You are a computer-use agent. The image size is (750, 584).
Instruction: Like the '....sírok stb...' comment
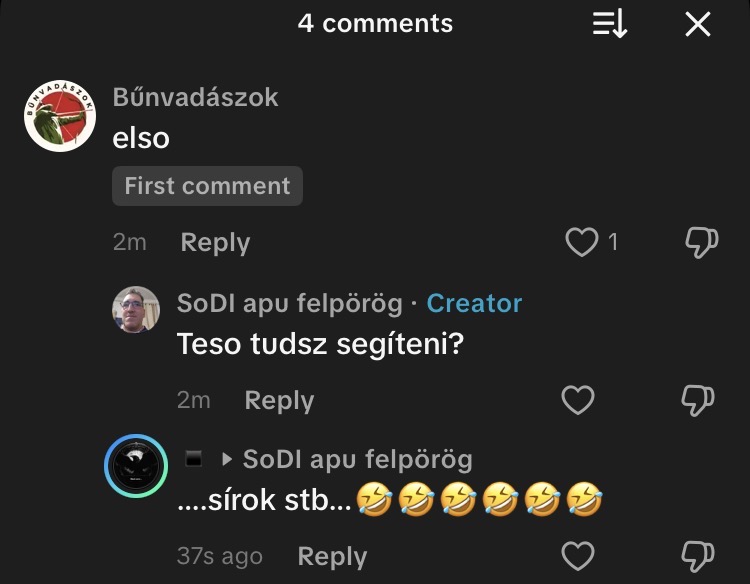(578, 556)
